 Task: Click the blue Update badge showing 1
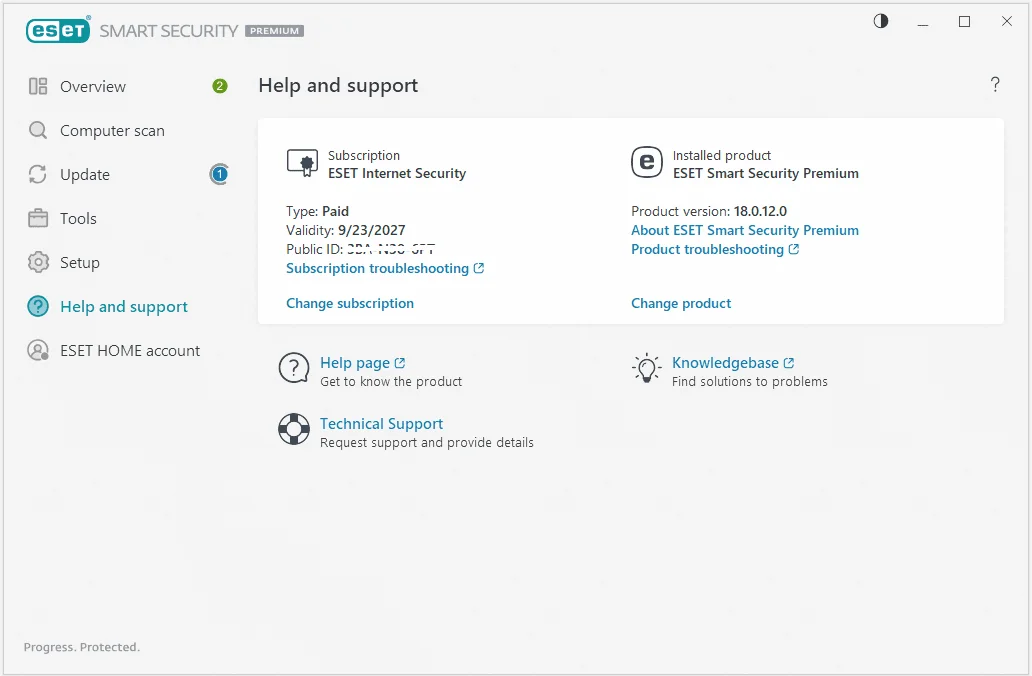click(219, 174)
